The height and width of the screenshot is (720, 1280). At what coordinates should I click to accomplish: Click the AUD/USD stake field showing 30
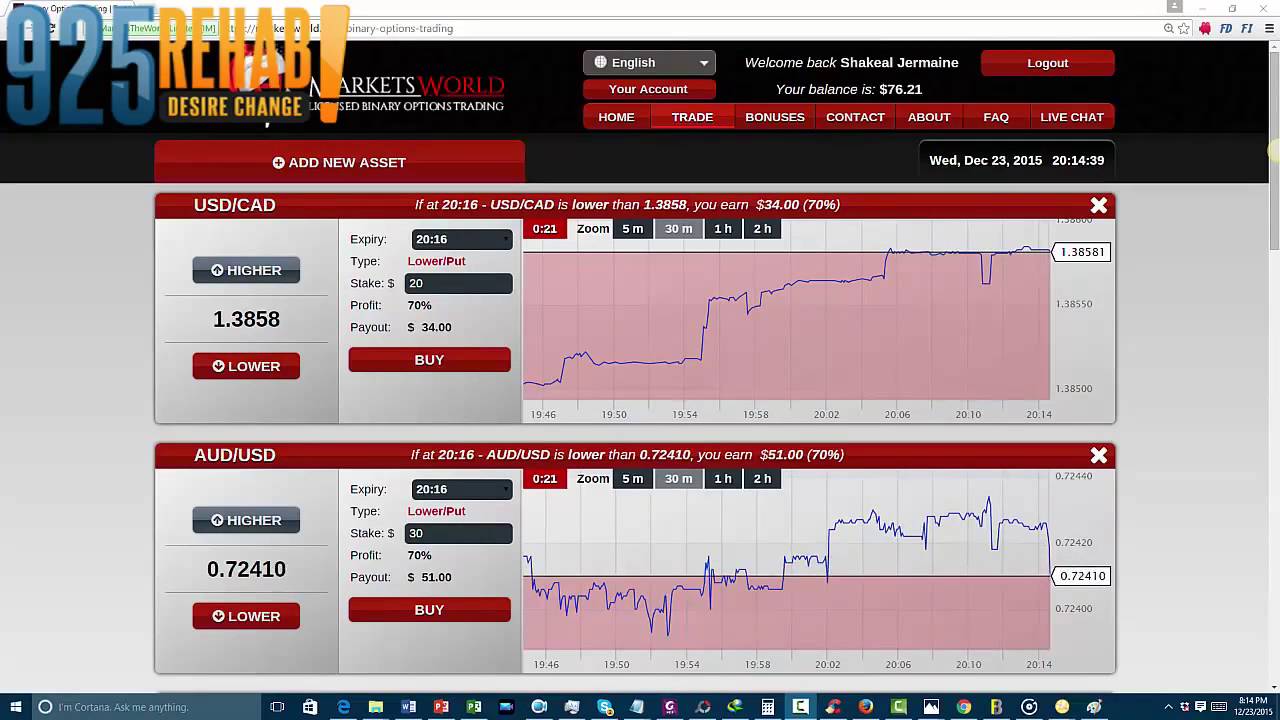(x=458, y=533)
